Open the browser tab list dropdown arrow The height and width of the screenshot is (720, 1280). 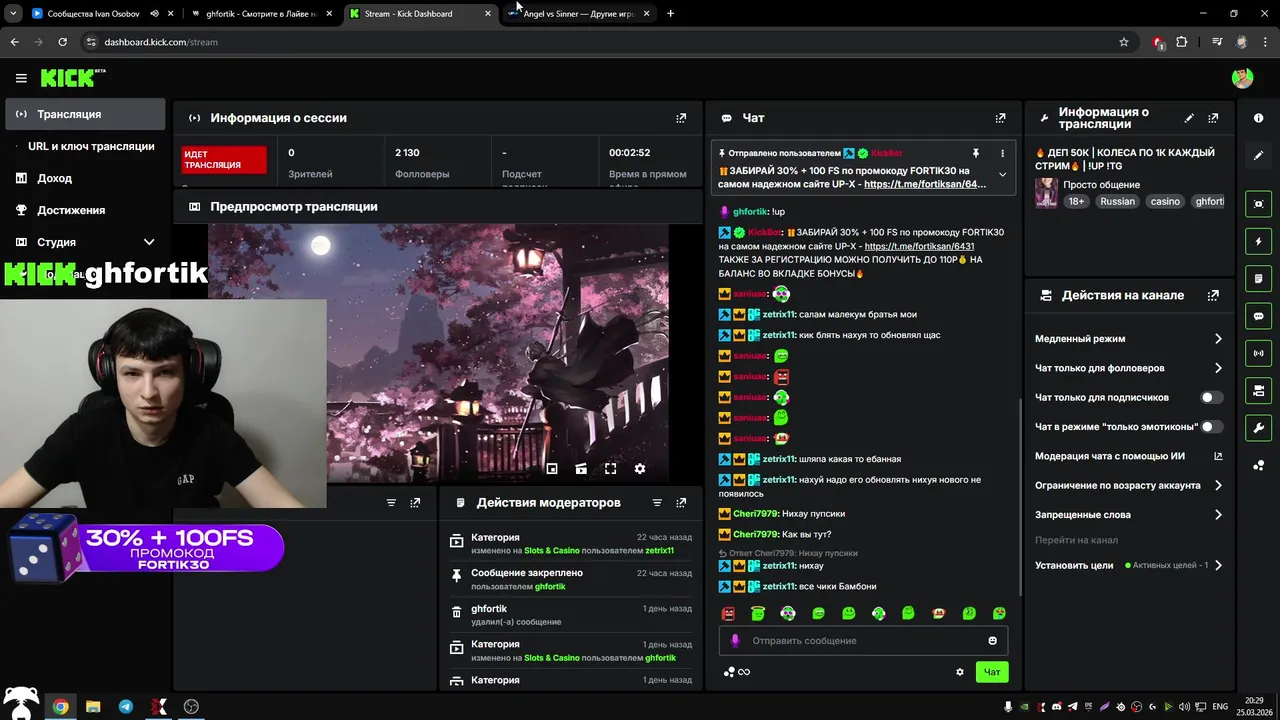tap(13, 14)
